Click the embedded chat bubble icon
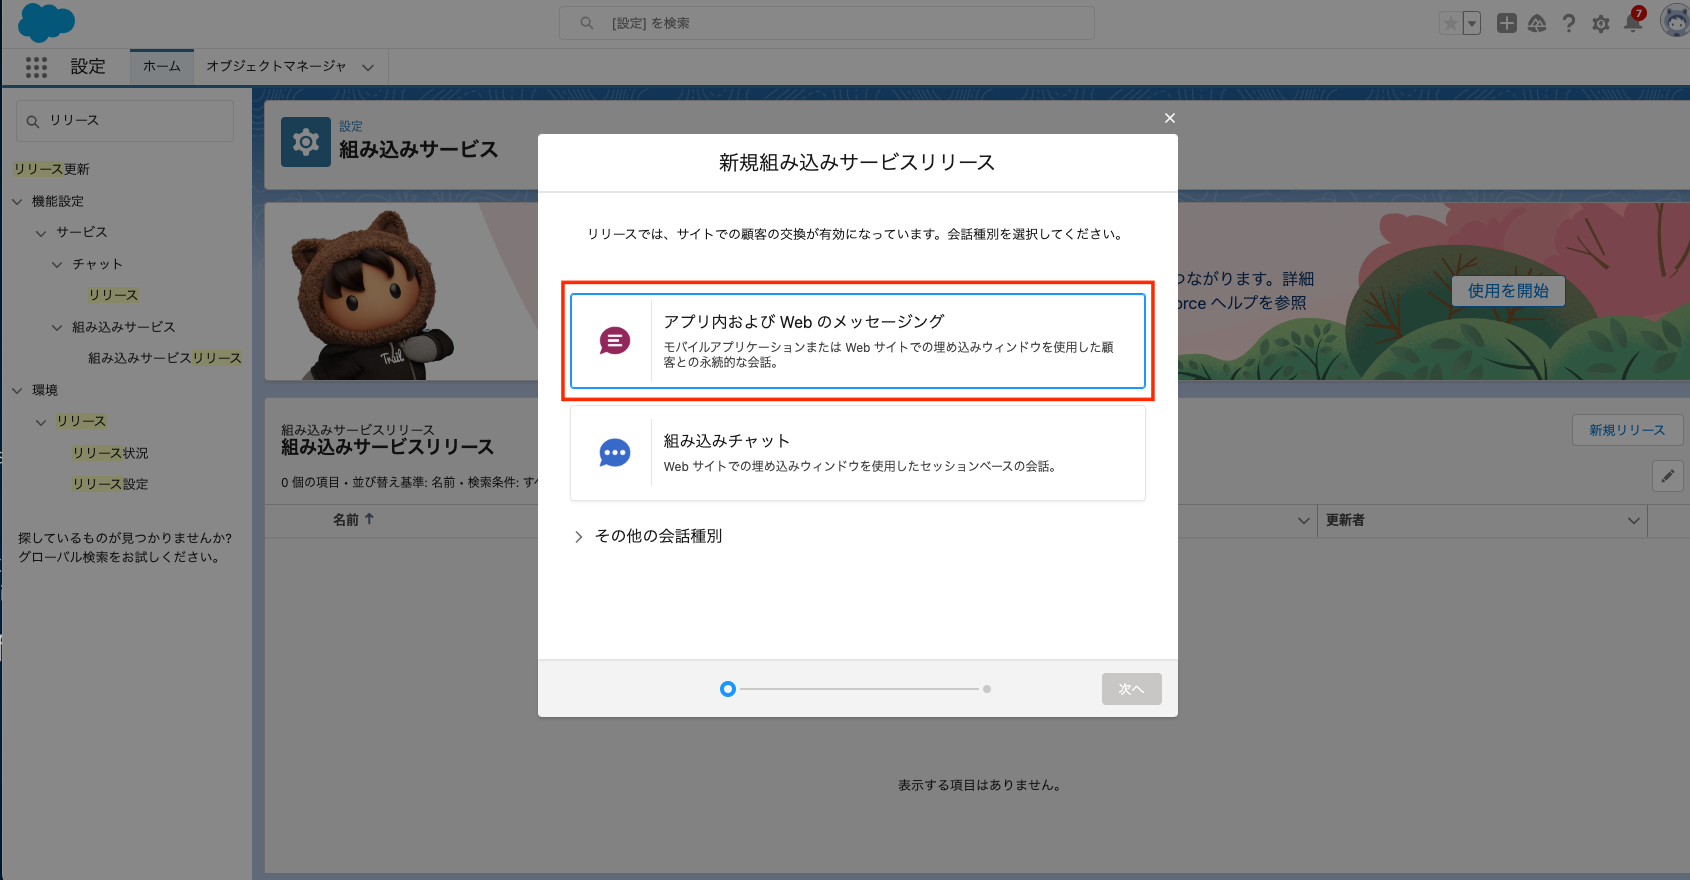Image resolution: width=1690 pixels, height=880 pixels. click(x=614, y=453)
